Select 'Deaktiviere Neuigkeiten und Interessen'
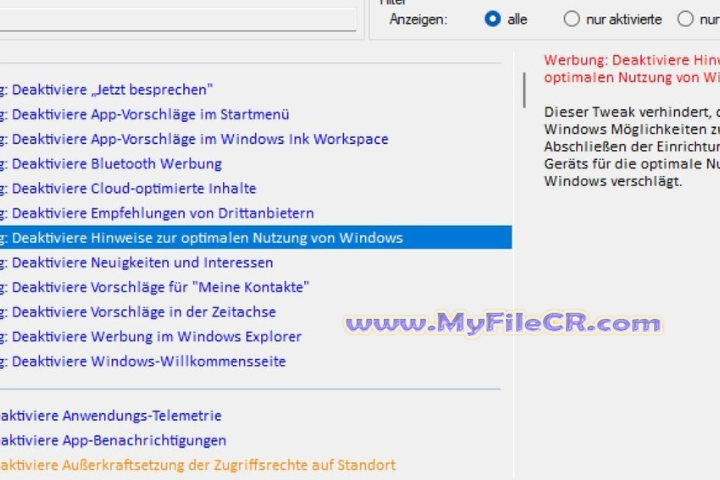Screen dimensions: 720x480 coord(142,263)
